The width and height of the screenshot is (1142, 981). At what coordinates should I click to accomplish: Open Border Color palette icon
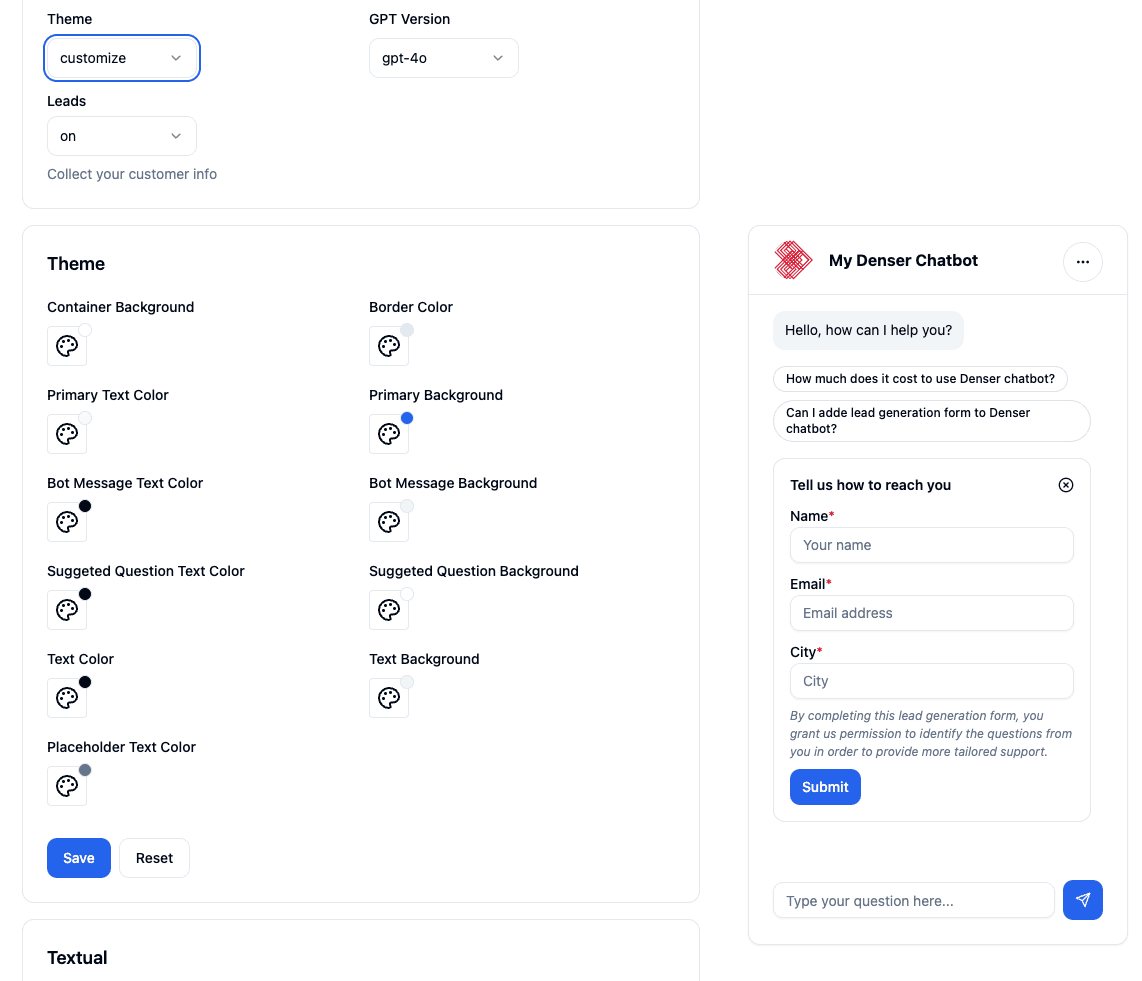point(389,346)
